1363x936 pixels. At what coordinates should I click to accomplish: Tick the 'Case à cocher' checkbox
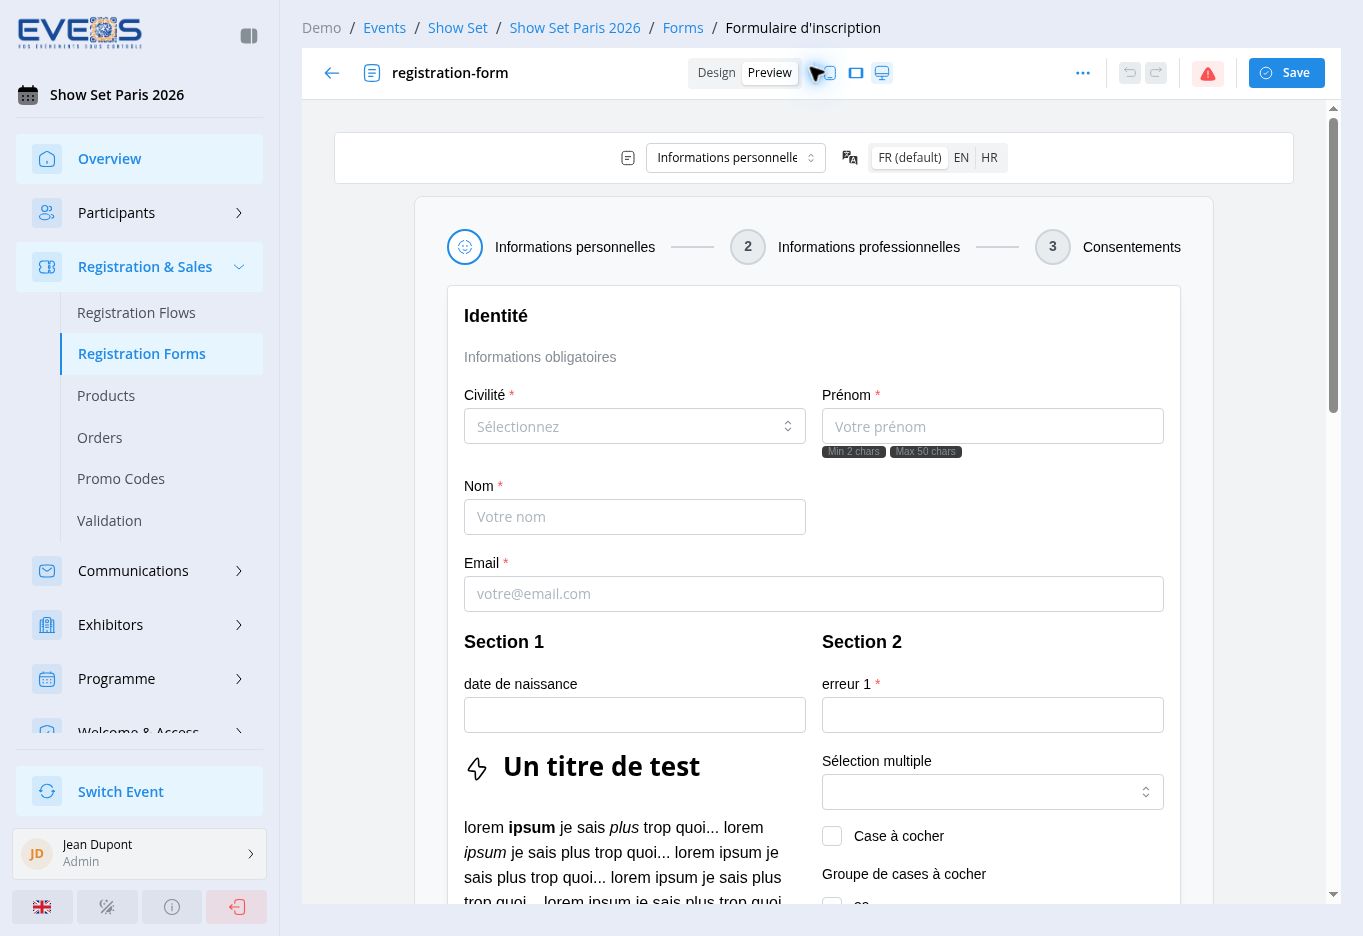click(832, 836)
